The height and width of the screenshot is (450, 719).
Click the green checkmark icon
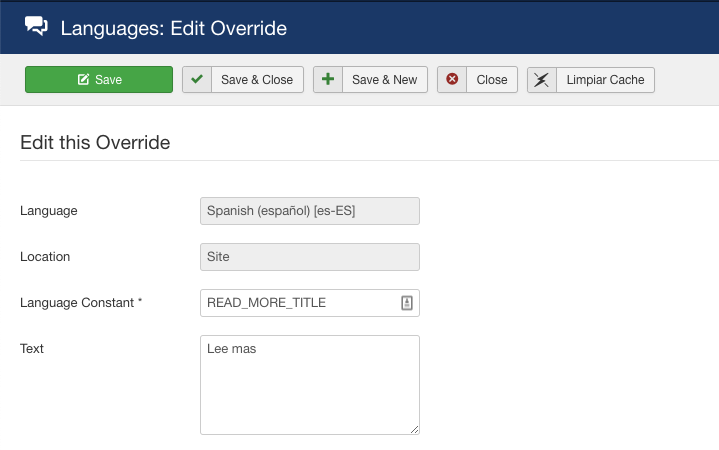(197, 80)
